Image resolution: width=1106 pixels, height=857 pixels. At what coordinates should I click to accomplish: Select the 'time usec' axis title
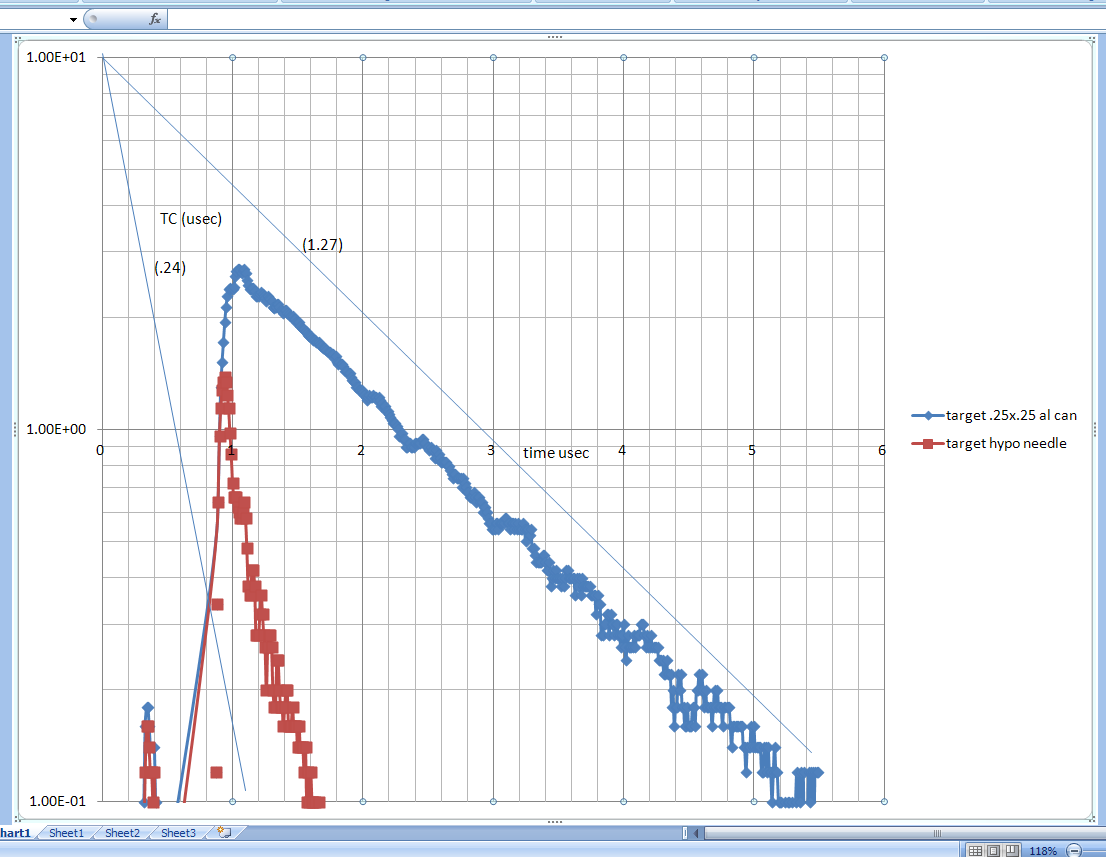[x=556, y=453]
